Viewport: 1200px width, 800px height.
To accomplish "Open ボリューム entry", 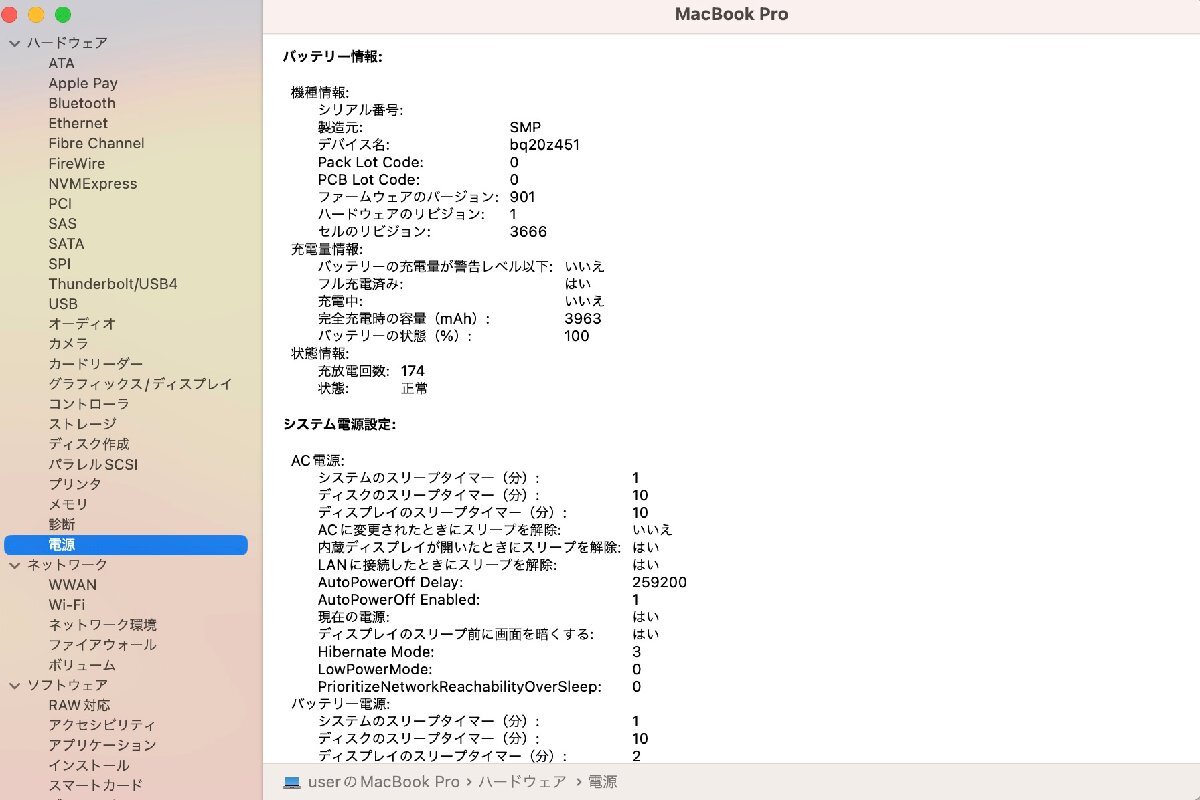I will click(82, 665).
